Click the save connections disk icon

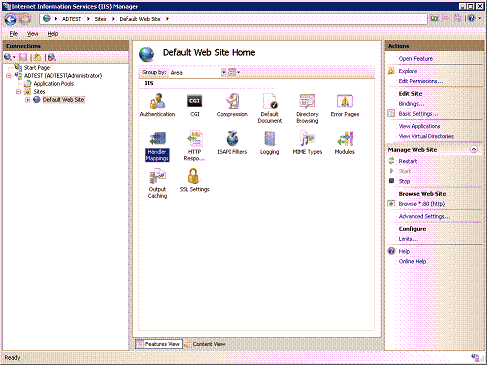[x=23, y=57]
